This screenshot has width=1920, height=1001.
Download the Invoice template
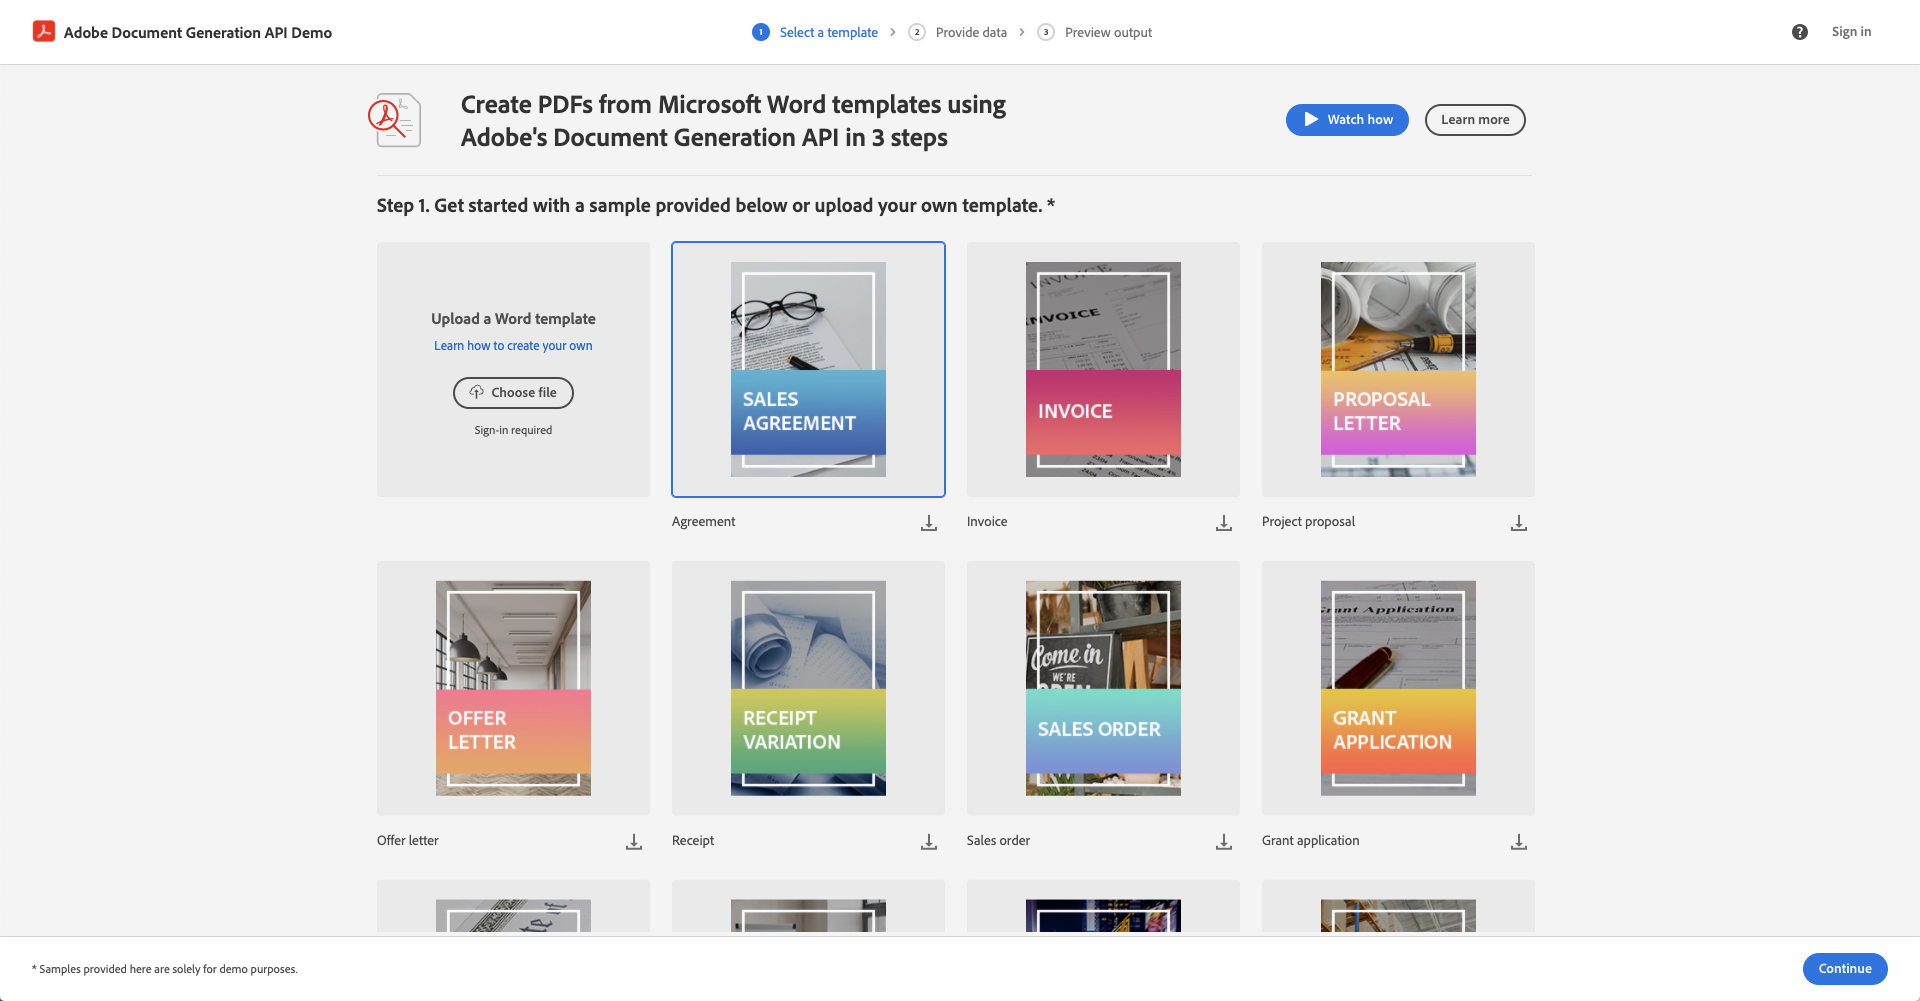click(1224, 523)
